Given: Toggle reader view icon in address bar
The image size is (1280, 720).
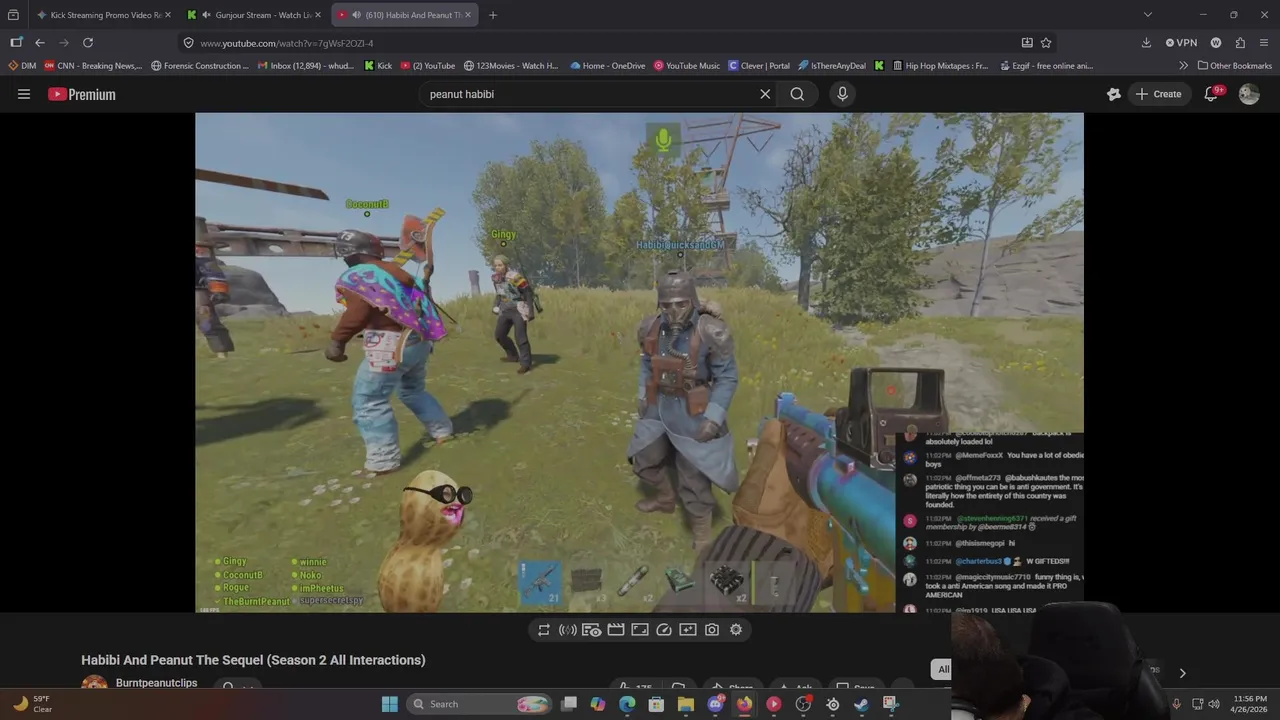Looking at the screenshot, I should (1027, 43).
